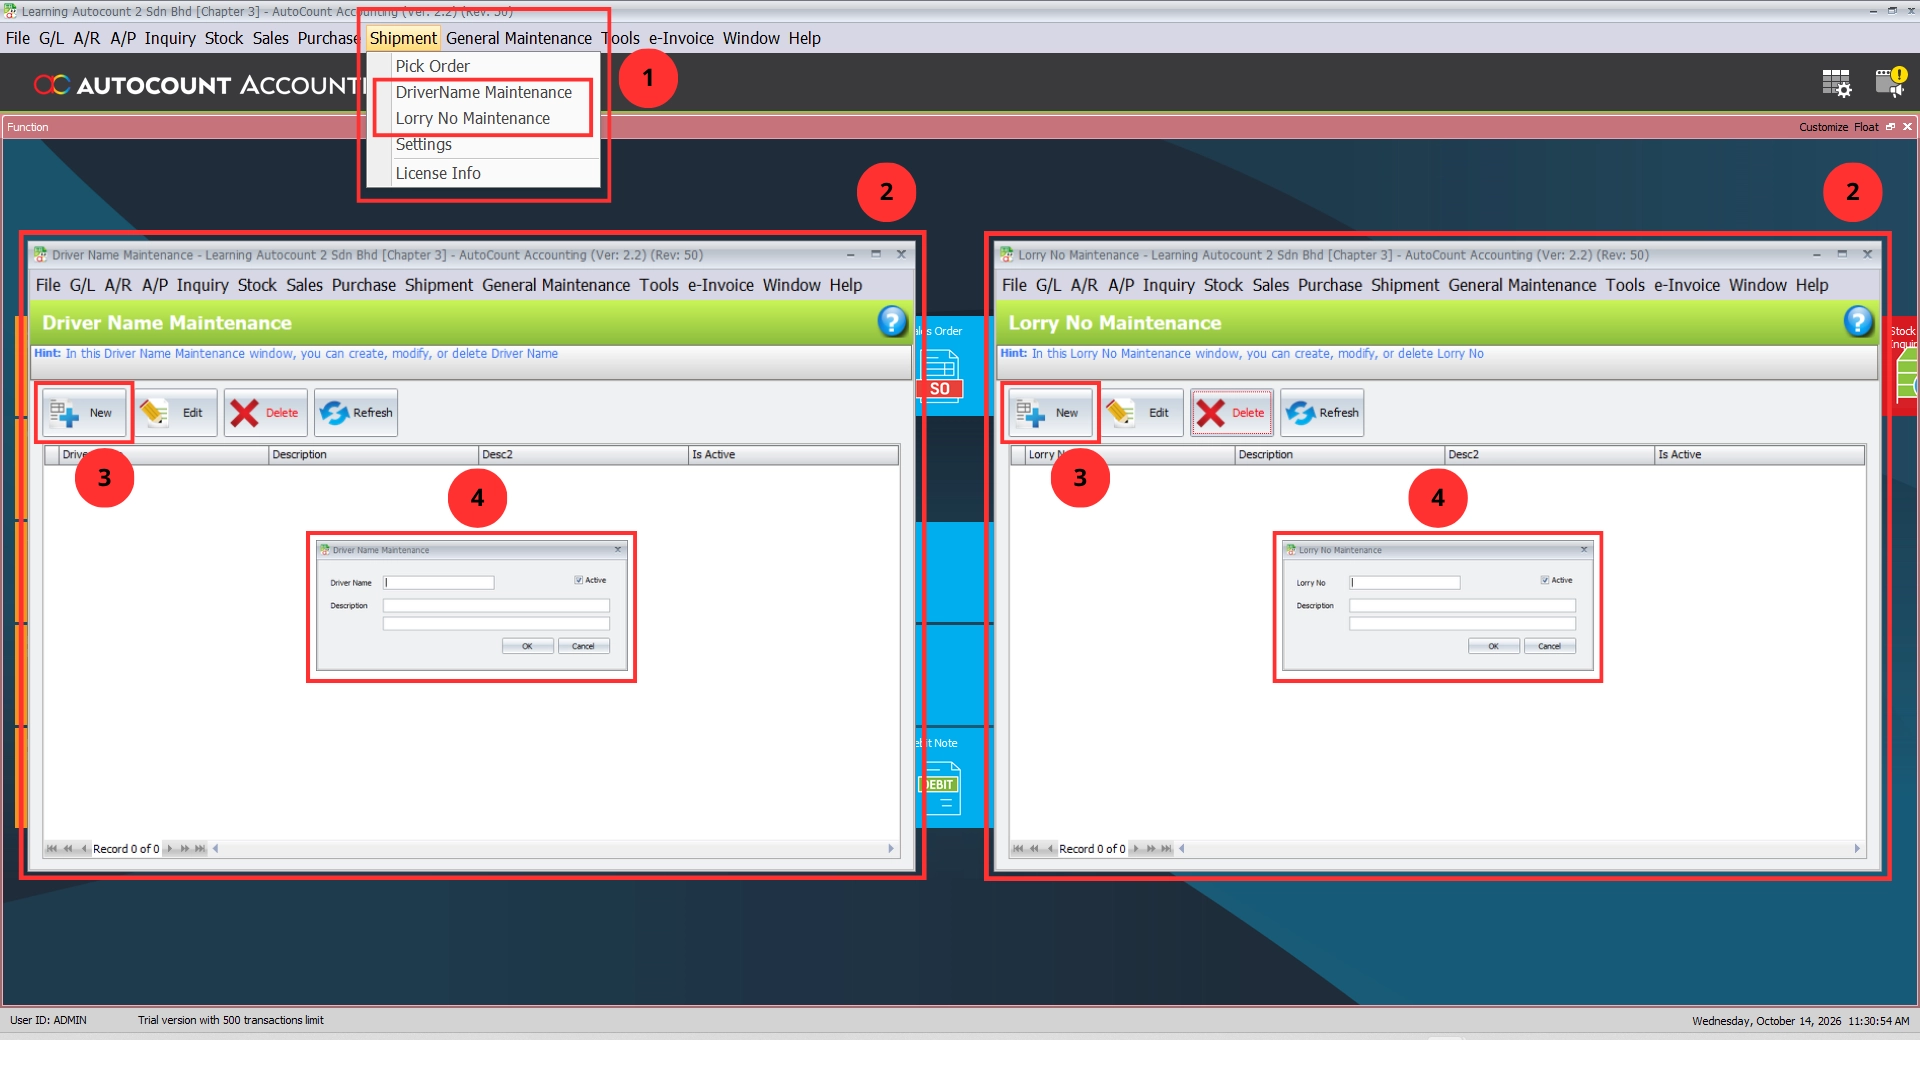Toggle Active checkbox in Driver Name dialog
The width and height of the screenshot is (1920, 1080).
pyautogui.click(x=578, y=580)
